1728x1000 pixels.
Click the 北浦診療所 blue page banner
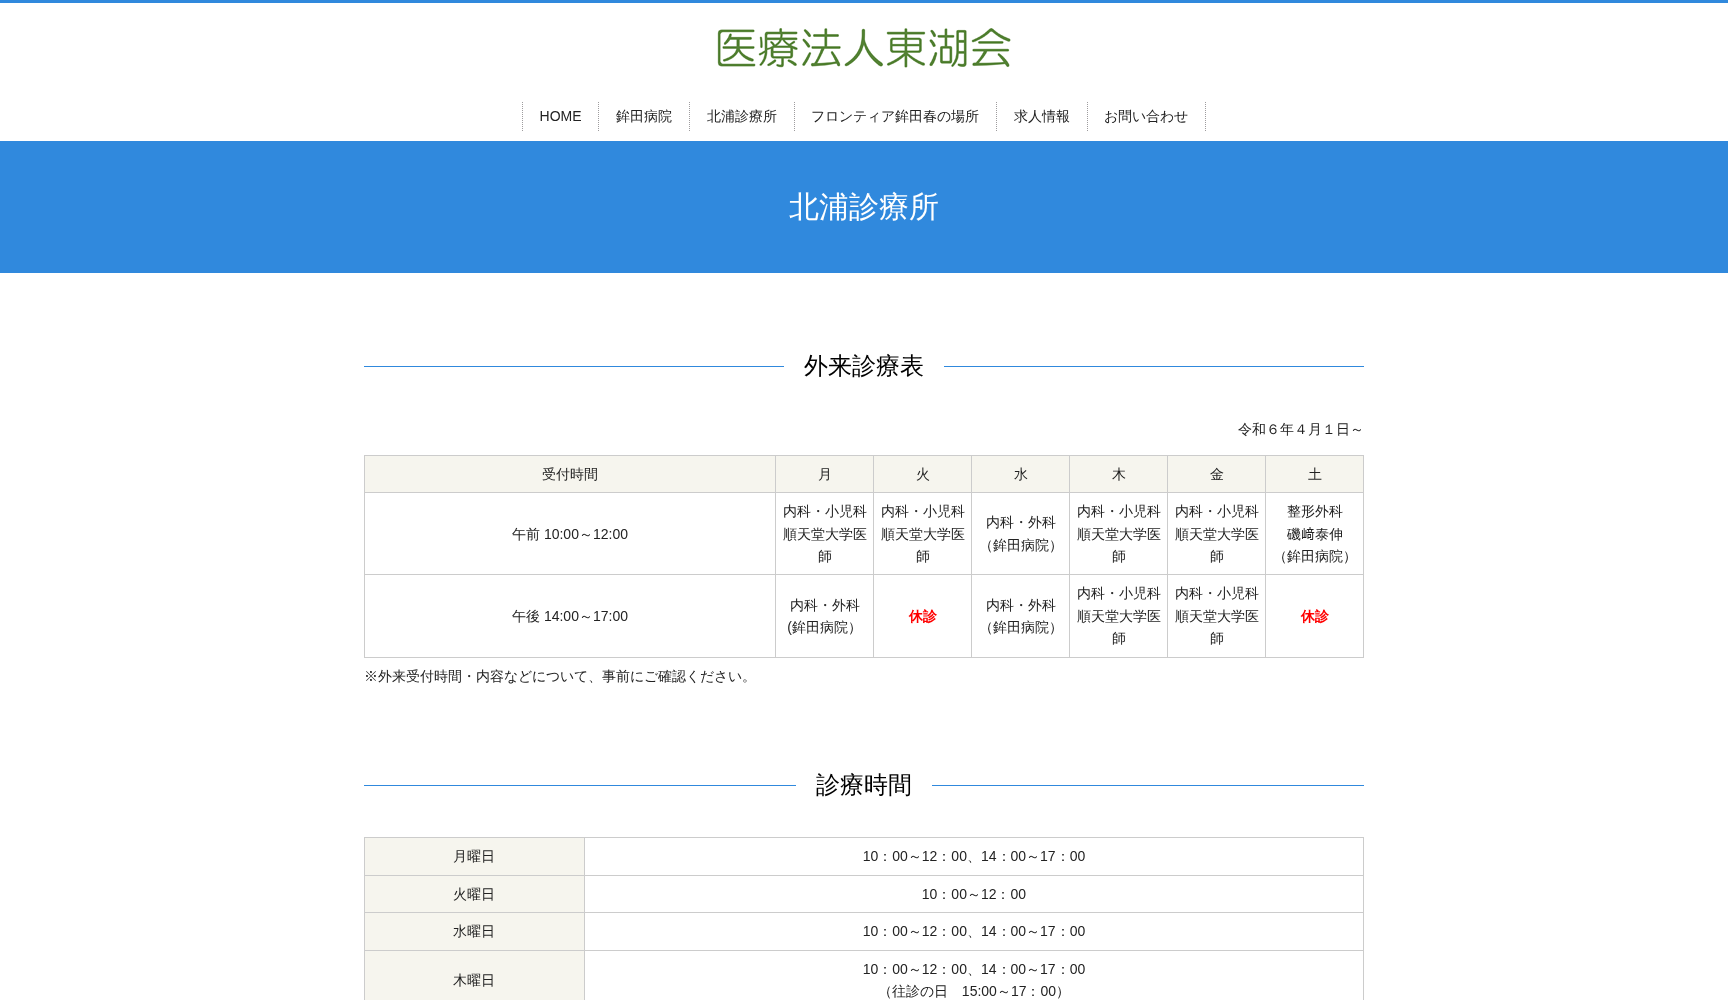click(x=863, y=207)
